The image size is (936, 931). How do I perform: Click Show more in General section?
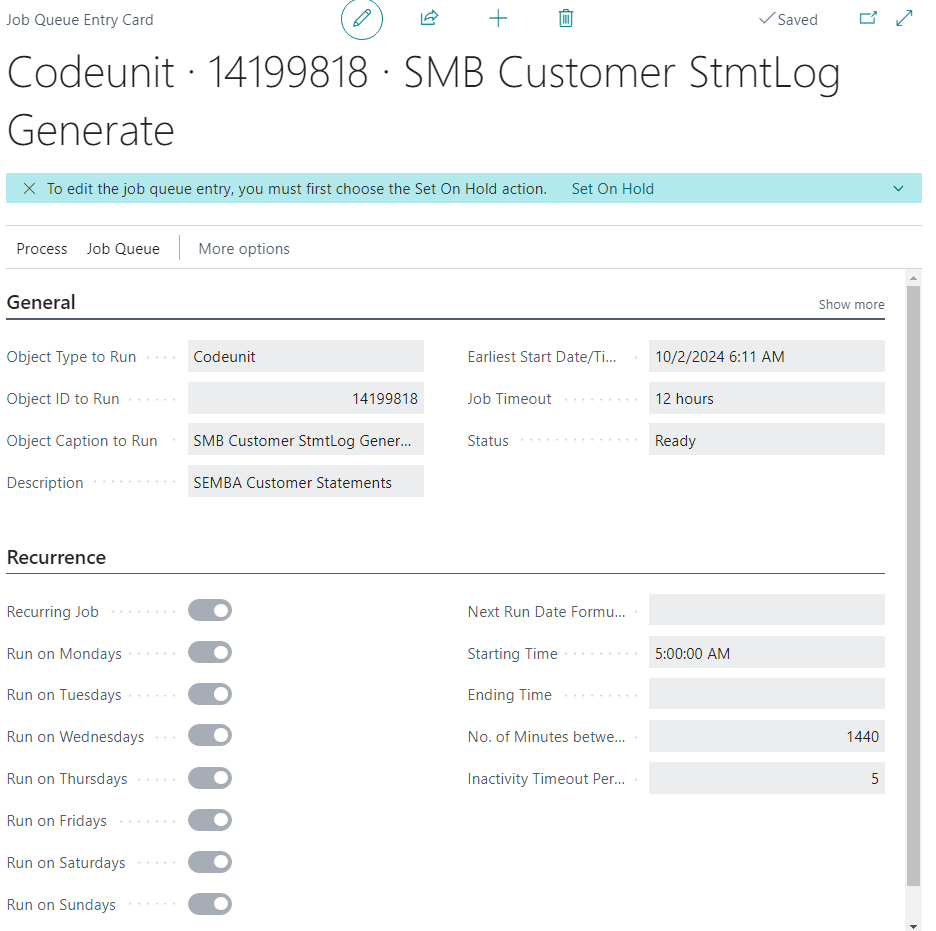coord(851,304)
